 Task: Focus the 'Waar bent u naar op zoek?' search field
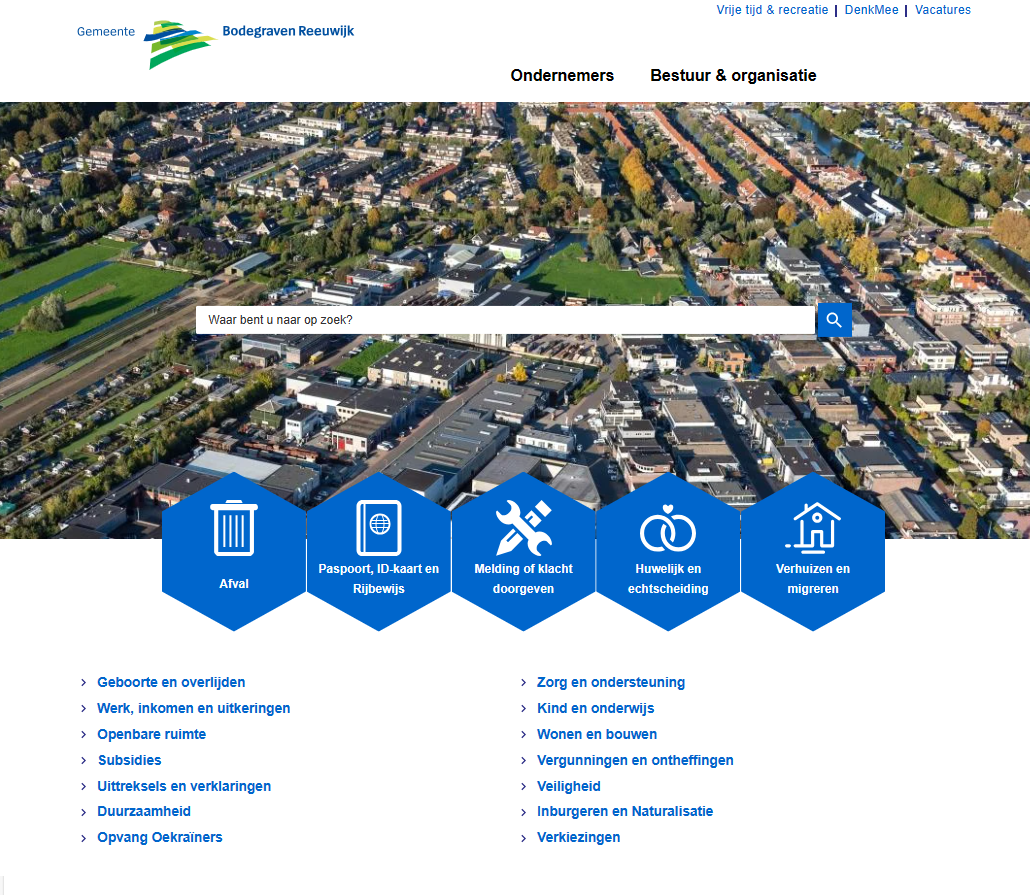[505, 320]
